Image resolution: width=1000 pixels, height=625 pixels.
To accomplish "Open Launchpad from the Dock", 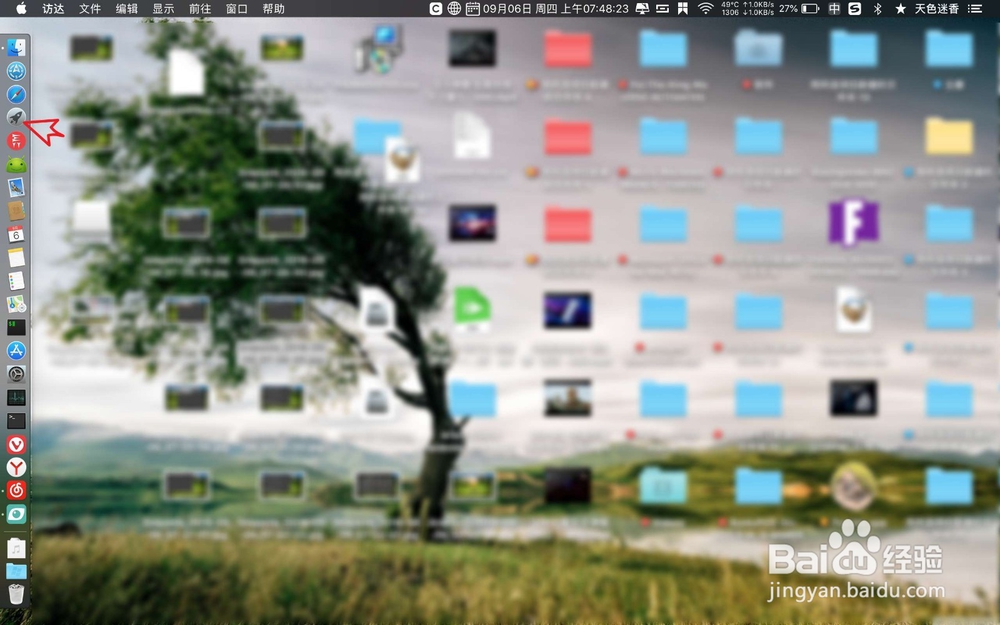I will (16, 116).
